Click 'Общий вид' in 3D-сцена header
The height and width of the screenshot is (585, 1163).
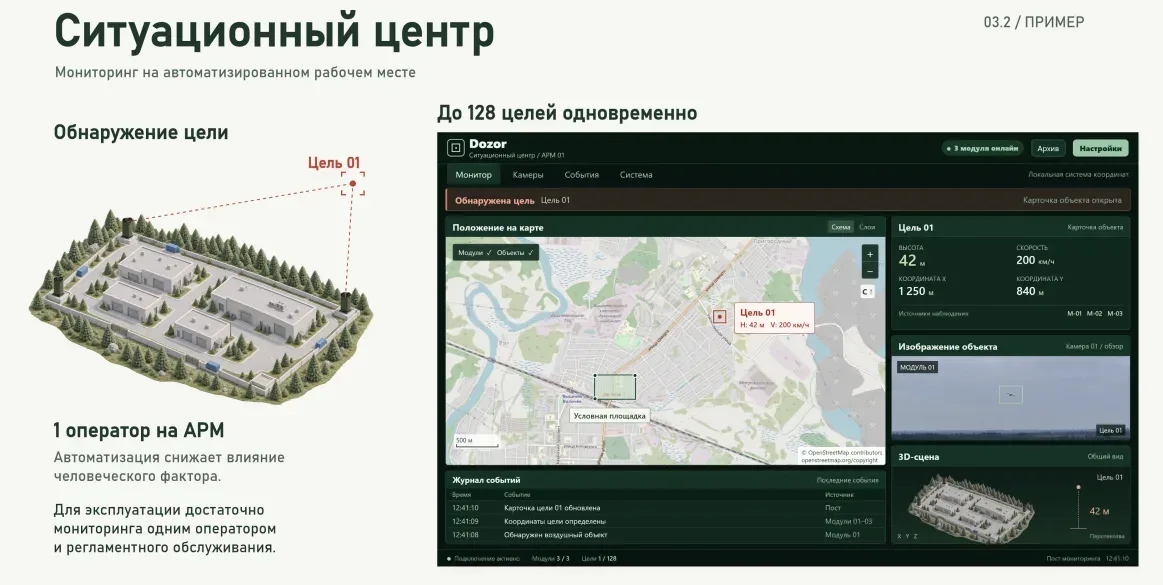(1105, 457)
